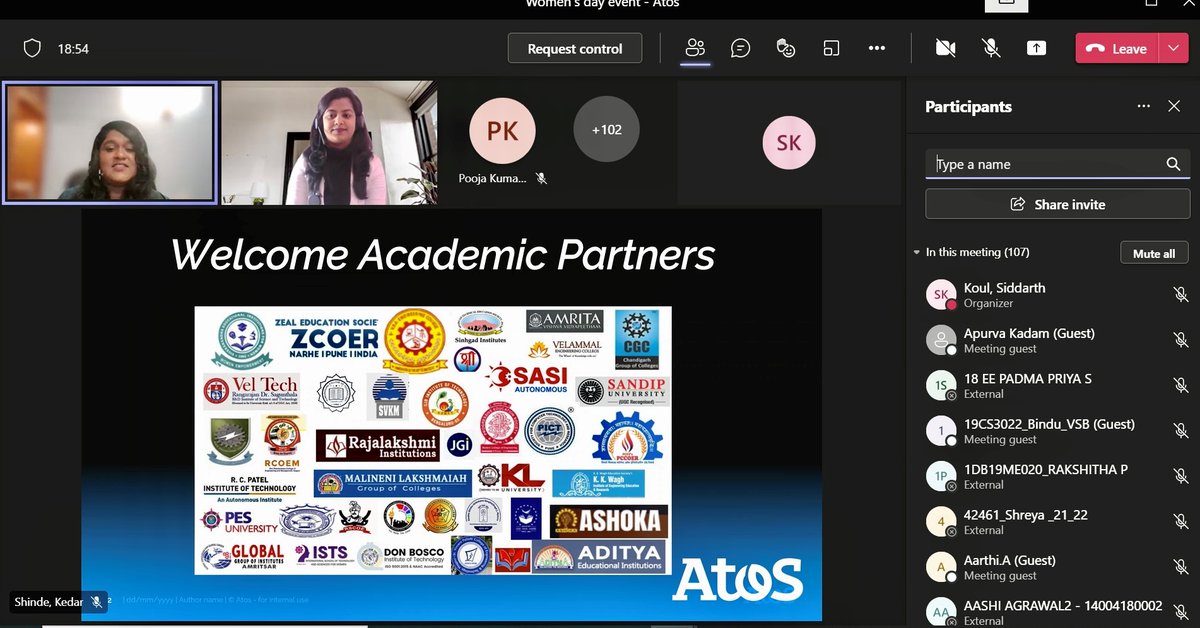Open the Participants people icon in toolbar
Viewport: 1200px width, 628px height.
pyautogui.click(x=696, y=48)
